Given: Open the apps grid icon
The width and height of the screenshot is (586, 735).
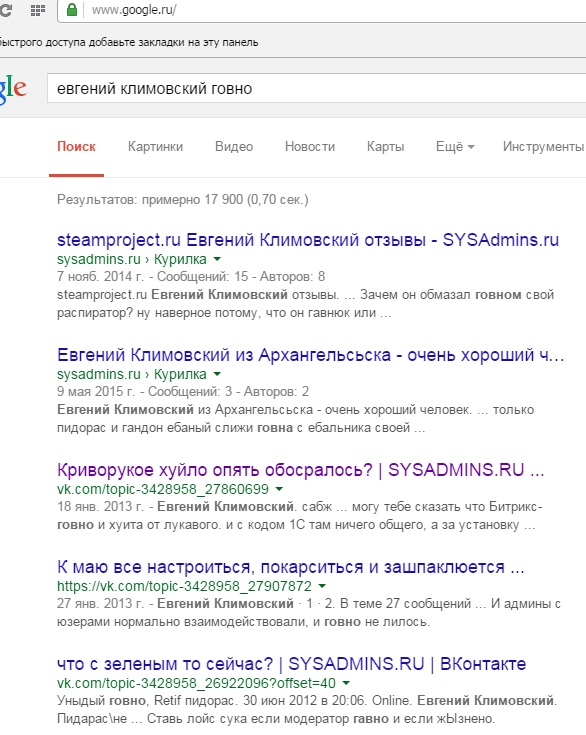Looking at the screenshot, I should click(x=38, y=10).
